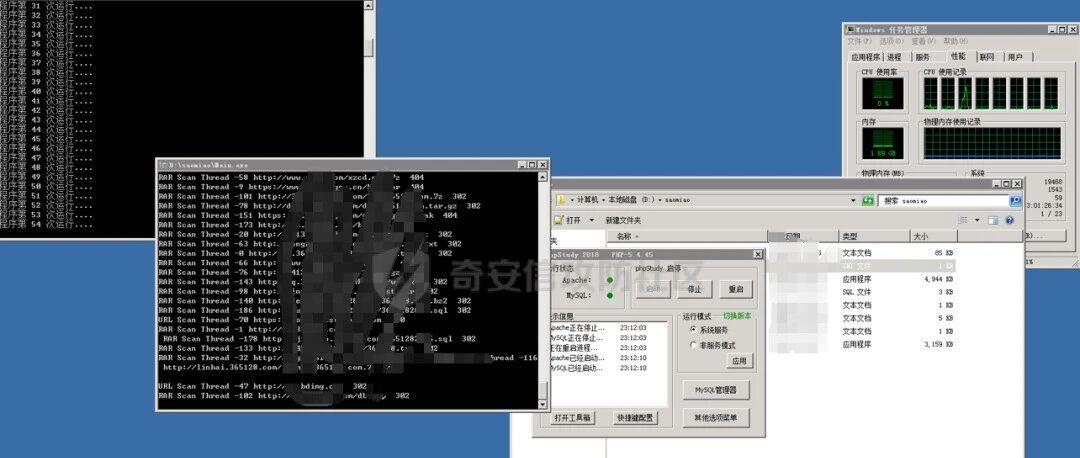
Task: Click the 停止 button in phpStudy
Action: click(x=694, y=289)
